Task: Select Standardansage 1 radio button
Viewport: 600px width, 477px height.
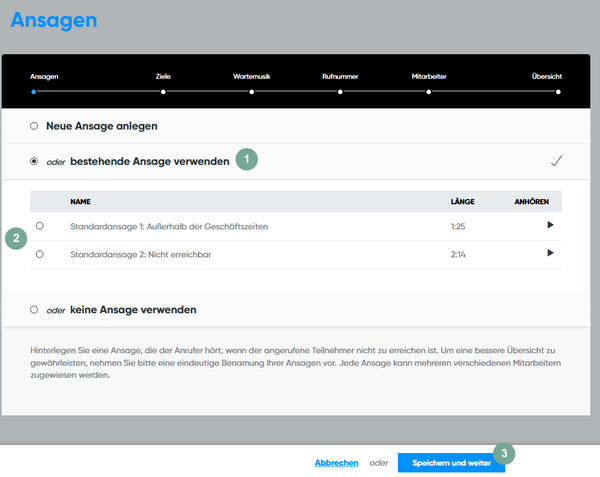Action: pos(39,226)
